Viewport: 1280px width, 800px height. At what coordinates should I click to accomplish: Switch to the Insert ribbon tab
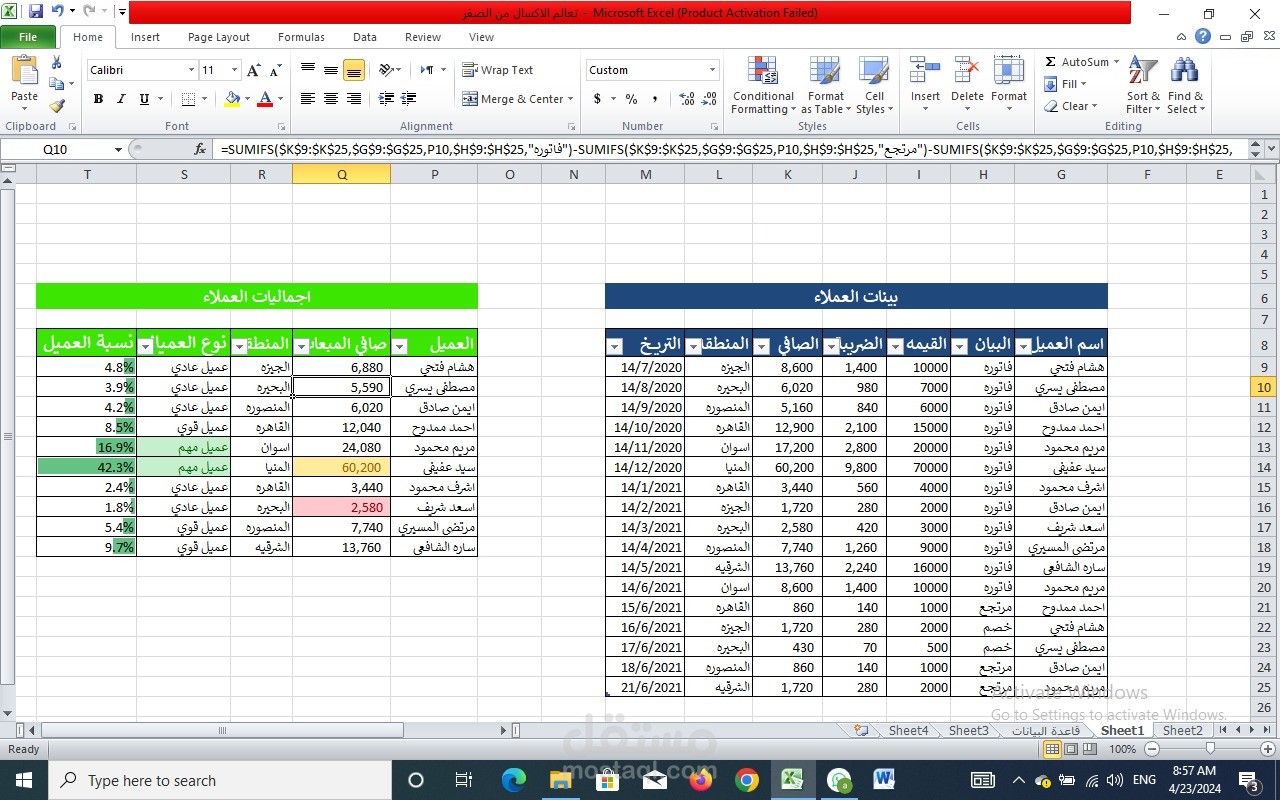click(145, 37)
